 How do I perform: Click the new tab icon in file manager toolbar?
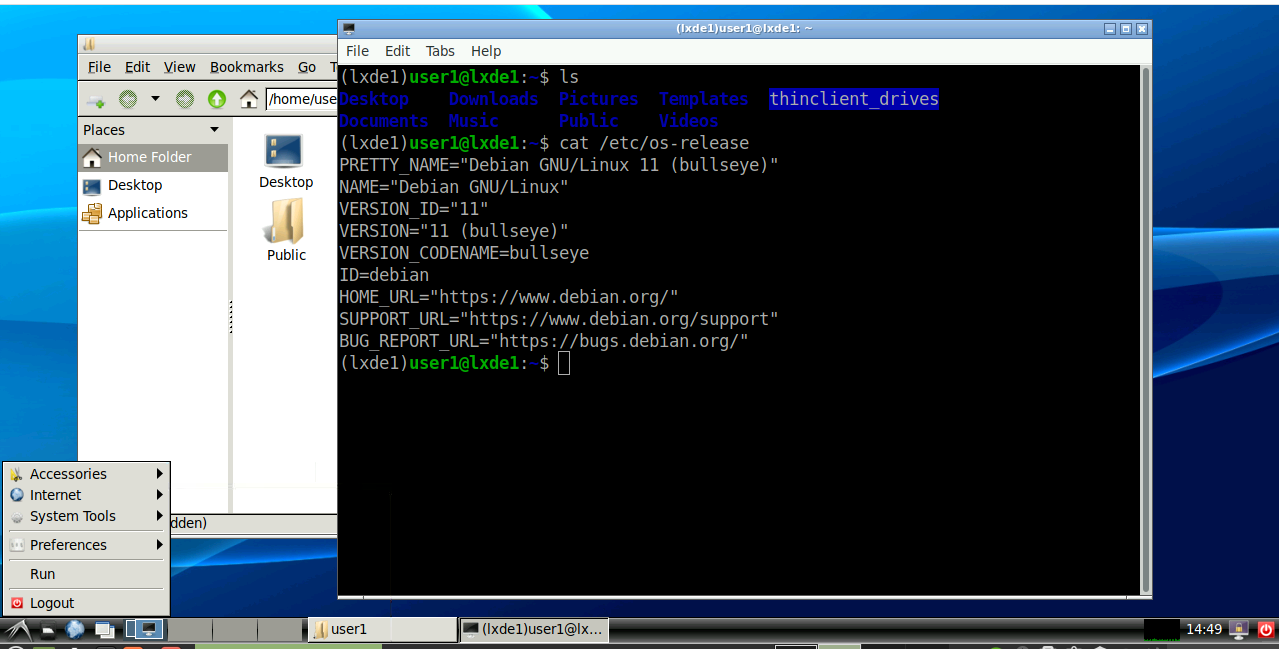(x=95, y=99)
